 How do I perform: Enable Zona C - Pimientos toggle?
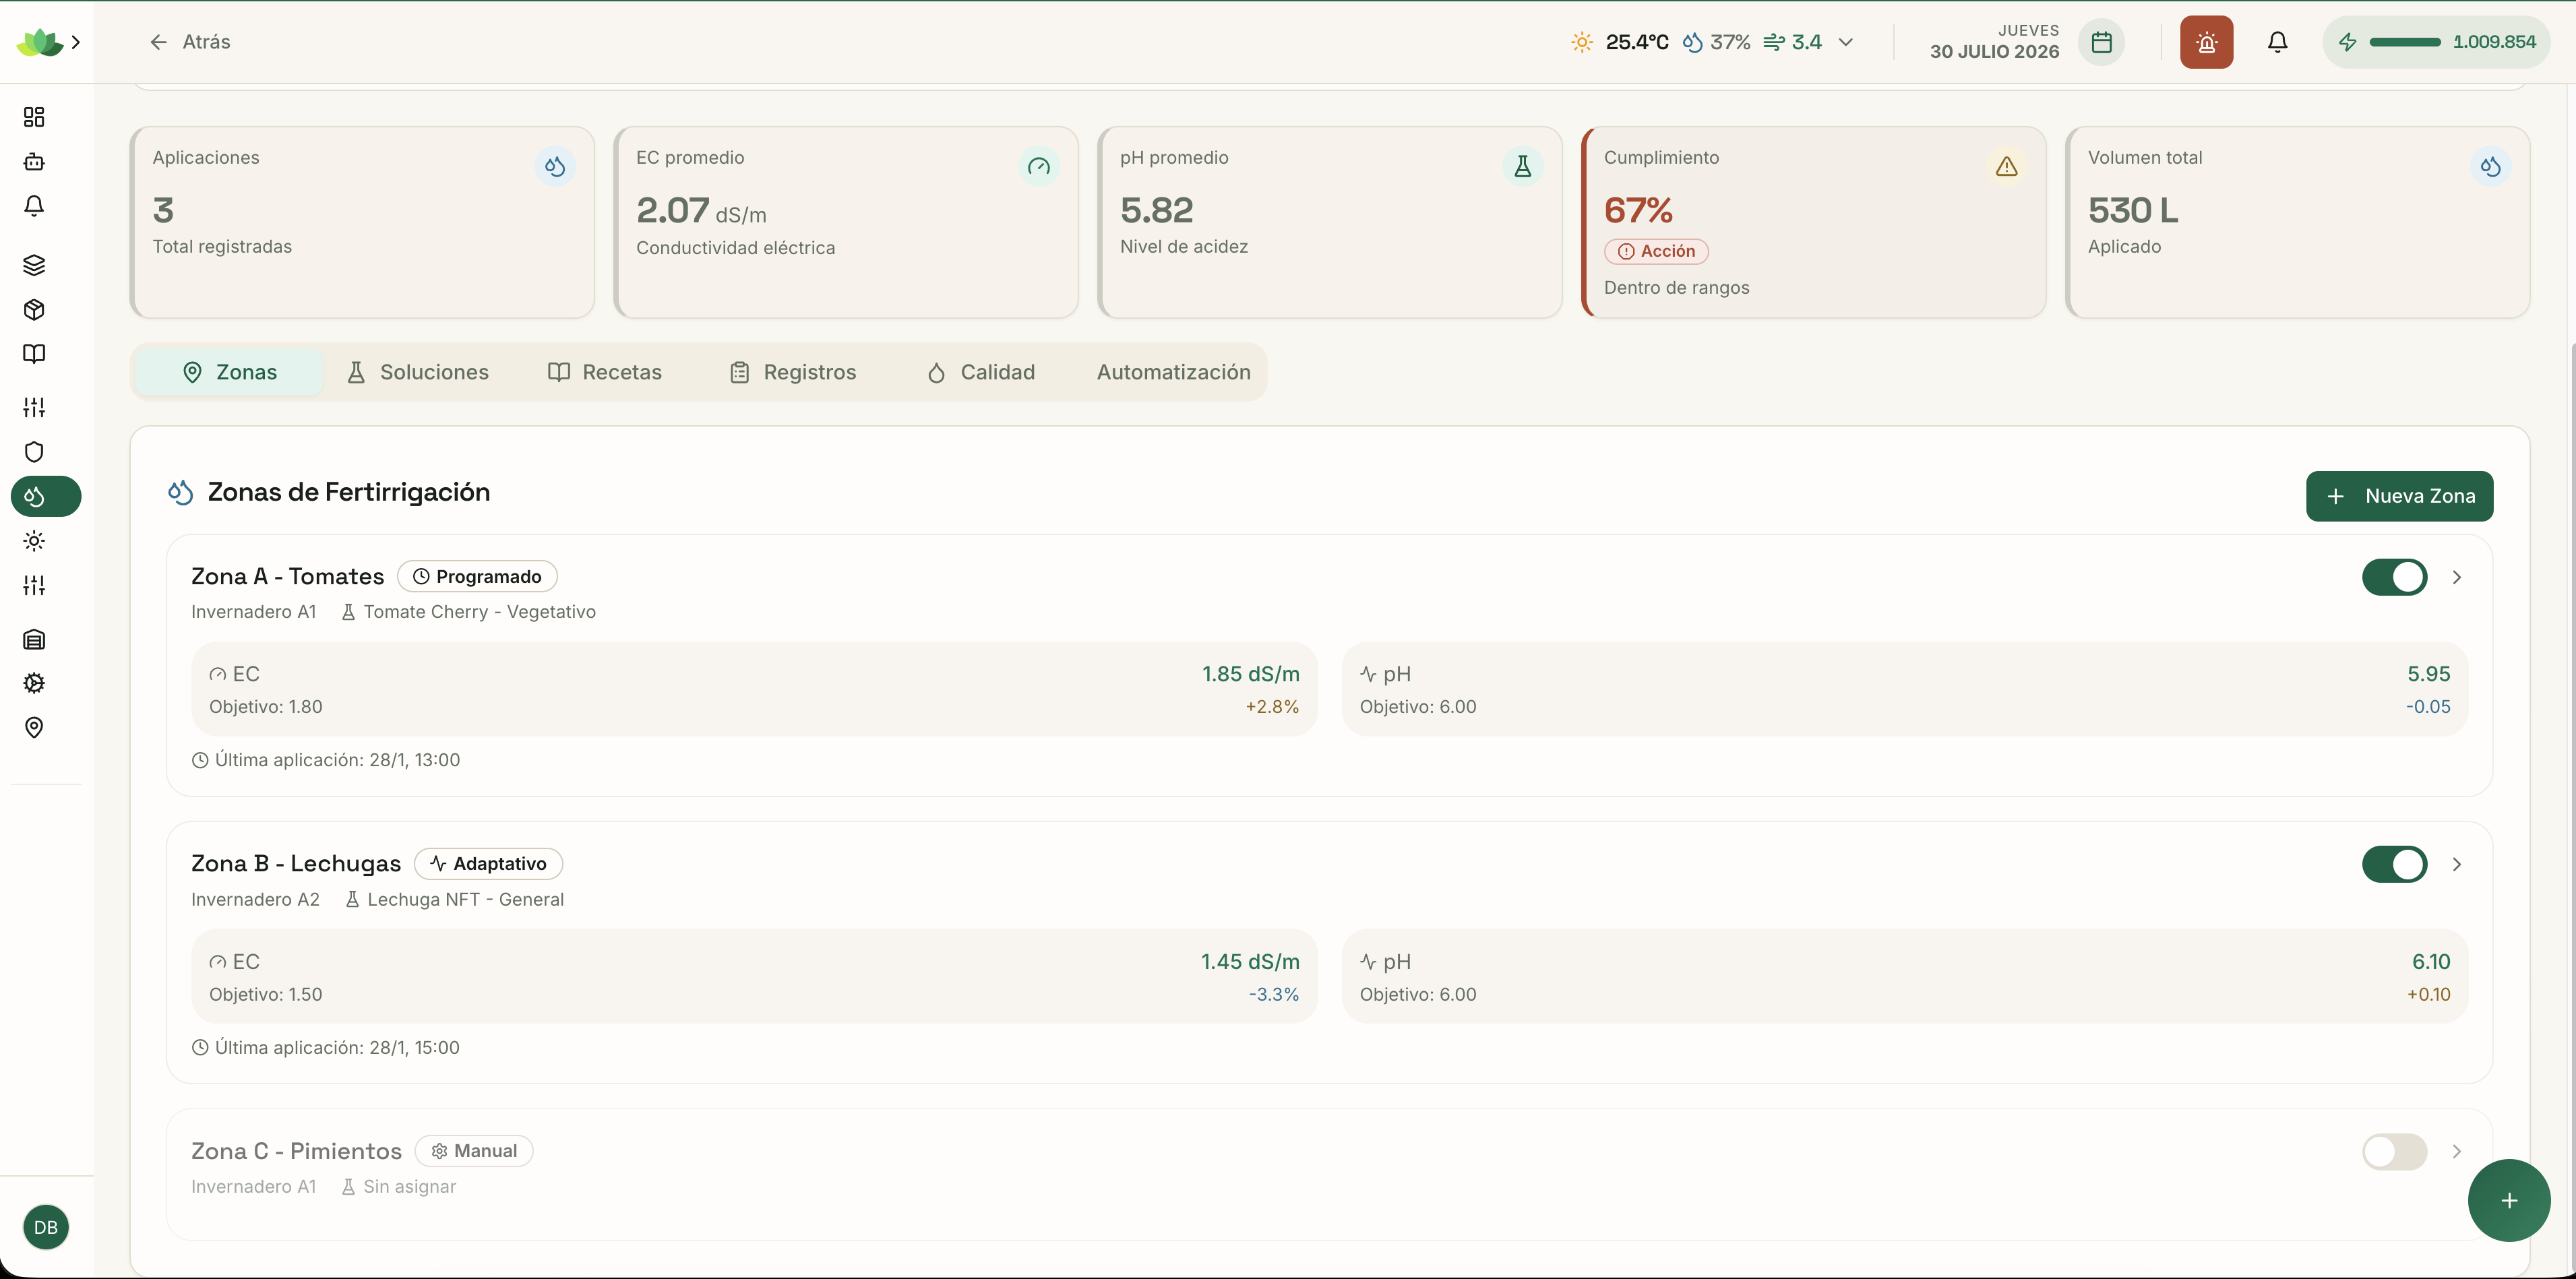[2394, 1151]
